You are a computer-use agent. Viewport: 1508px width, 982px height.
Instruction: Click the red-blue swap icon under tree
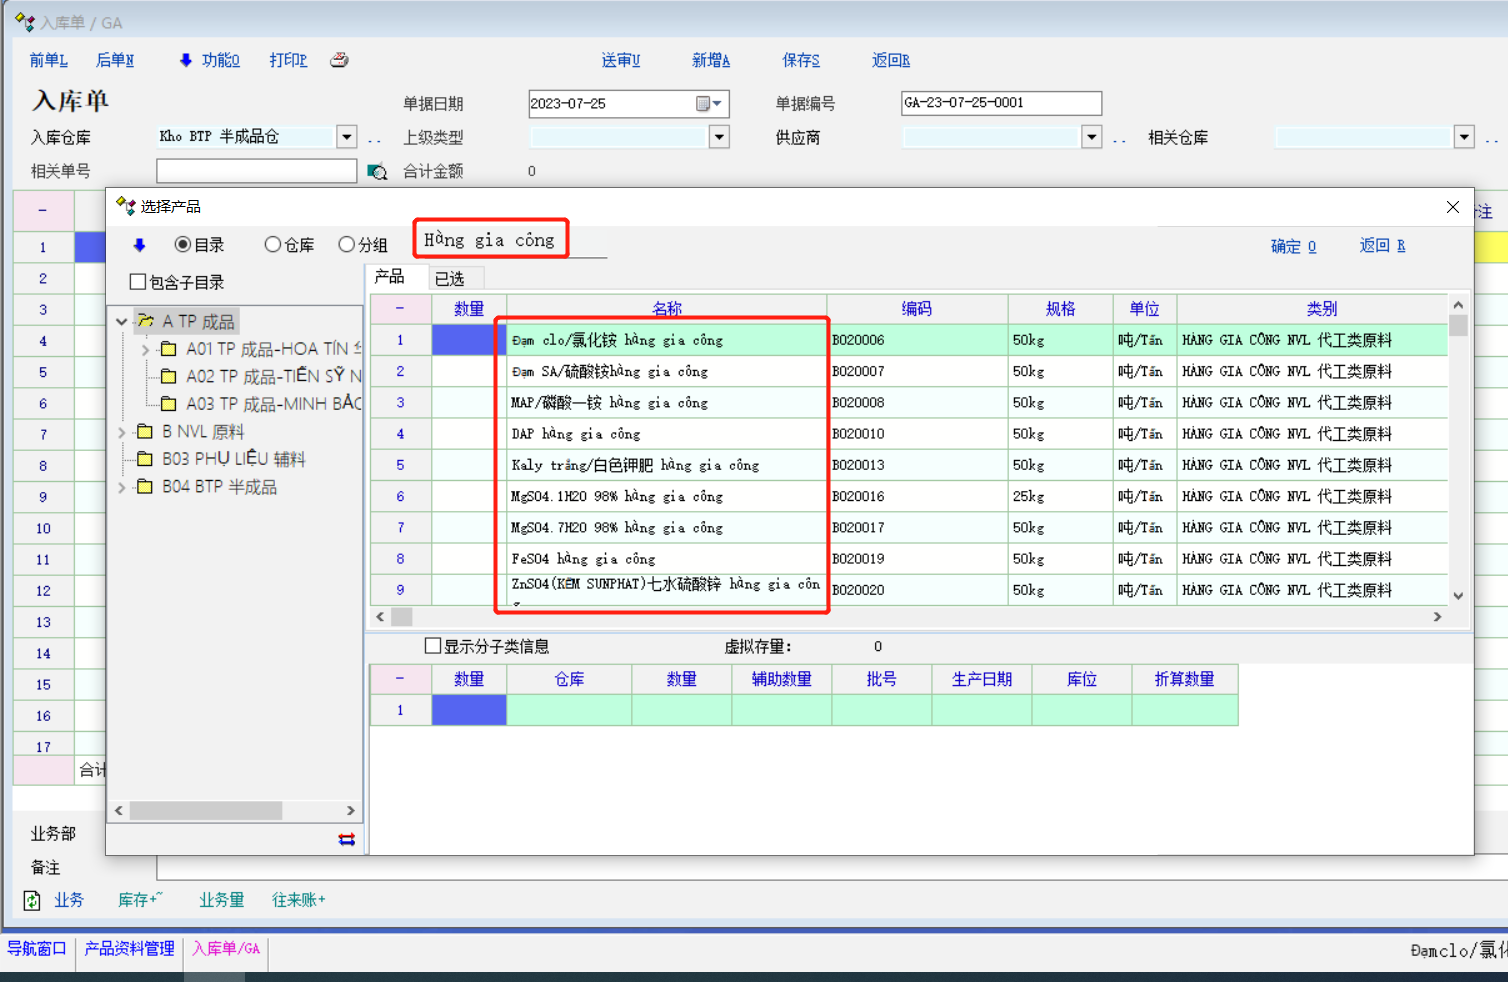[x=347, y=839]
